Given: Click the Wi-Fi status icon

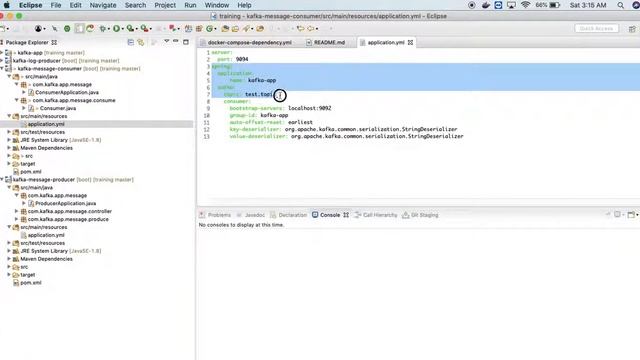Looking at the screenshot, I should tap(525, 5).
